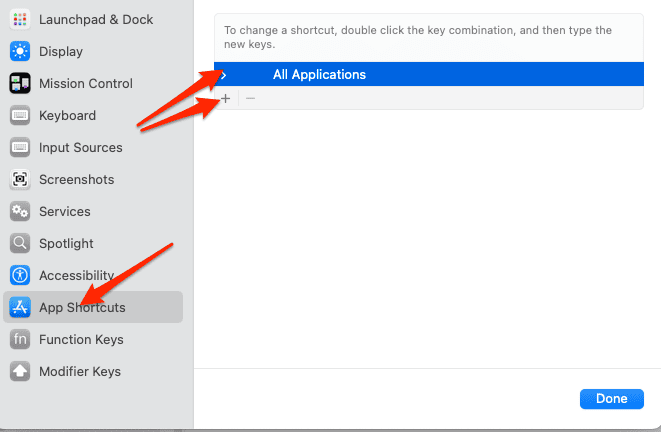Click the Spotlight magnifying glass icon
Screen dimensions: 661x432
(20, 243)
